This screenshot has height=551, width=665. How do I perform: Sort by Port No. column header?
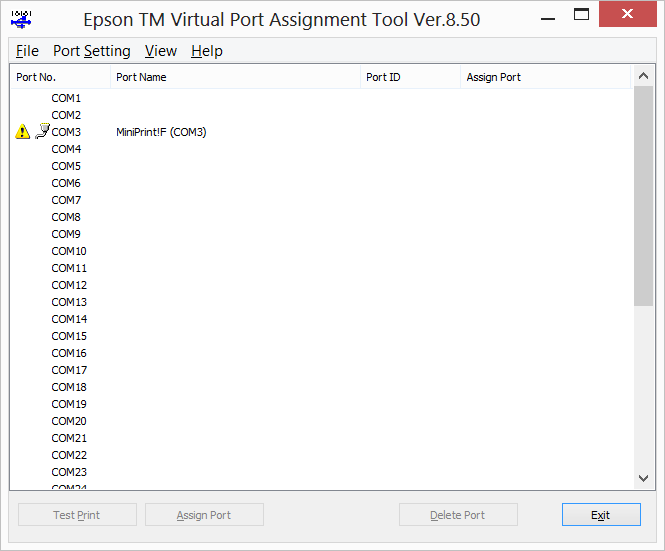(60, 77)
